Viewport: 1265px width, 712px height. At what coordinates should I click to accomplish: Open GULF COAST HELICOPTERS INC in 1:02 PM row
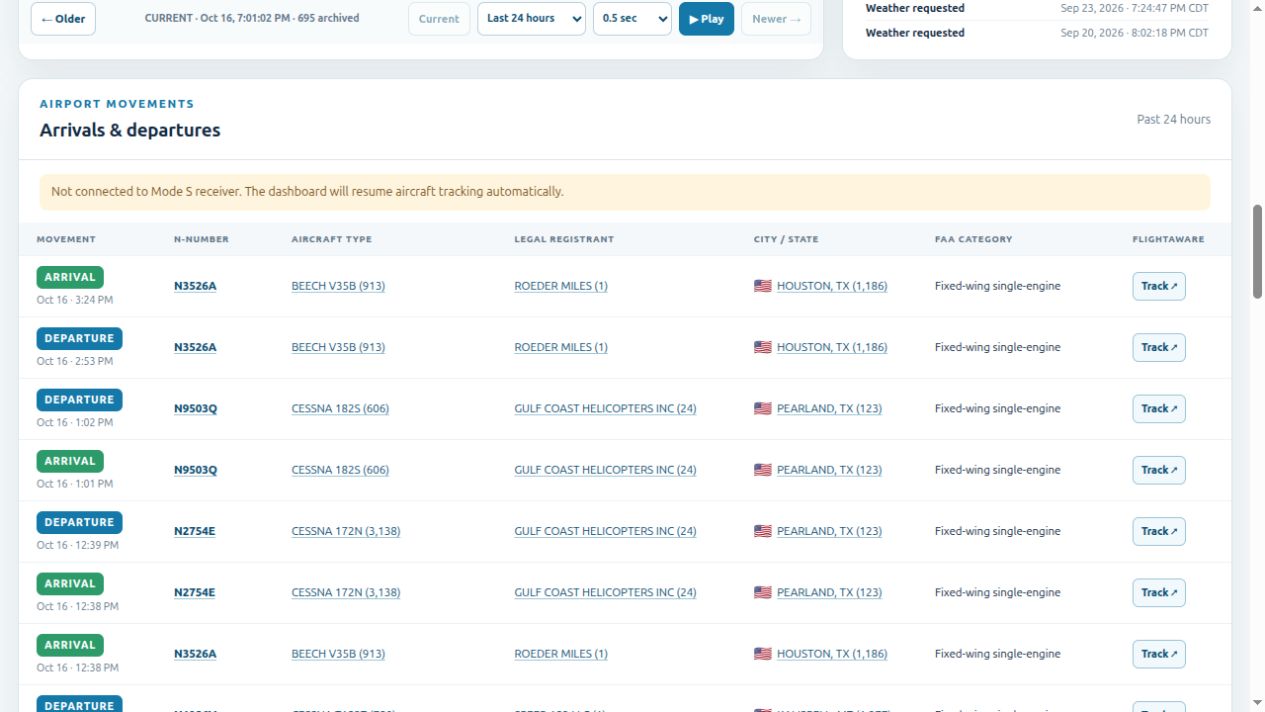click(605, 408)
